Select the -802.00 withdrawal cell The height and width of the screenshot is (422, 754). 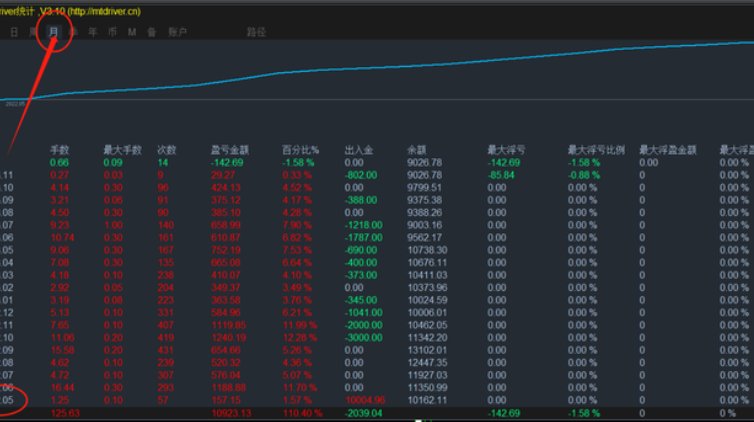coord(361,175)
